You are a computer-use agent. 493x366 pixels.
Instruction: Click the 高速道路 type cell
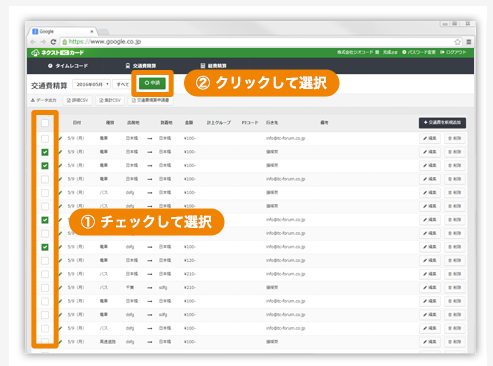[108, 342]
